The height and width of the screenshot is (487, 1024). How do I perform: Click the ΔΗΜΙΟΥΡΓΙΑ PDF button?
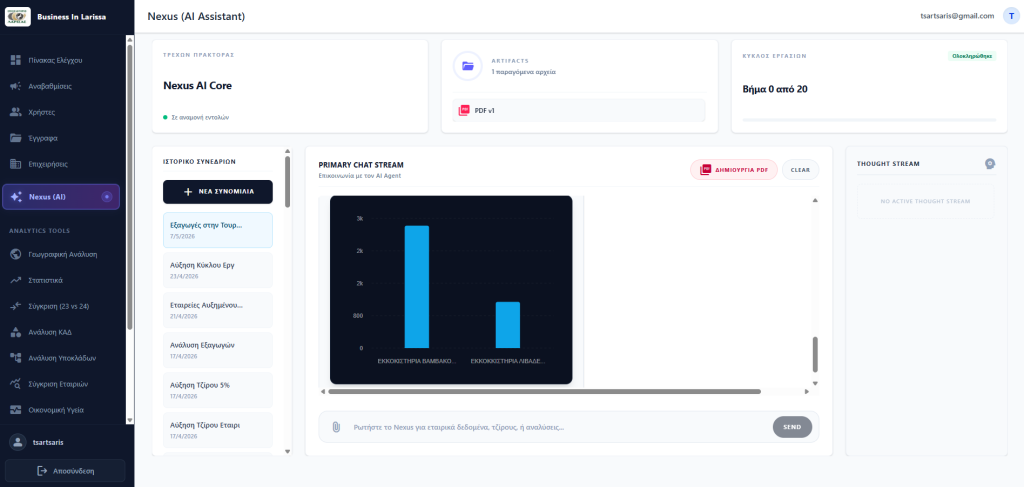734,170
